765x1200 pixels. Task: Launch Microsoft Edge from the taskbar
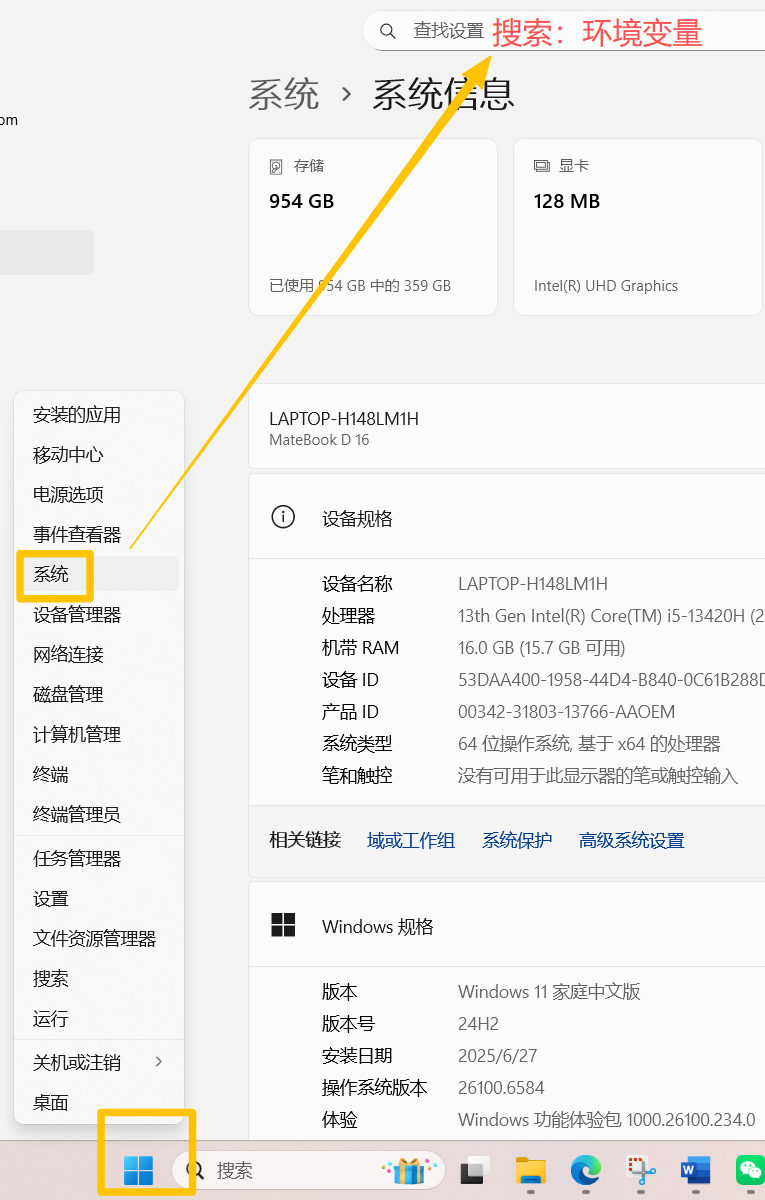coord(586,1170)
